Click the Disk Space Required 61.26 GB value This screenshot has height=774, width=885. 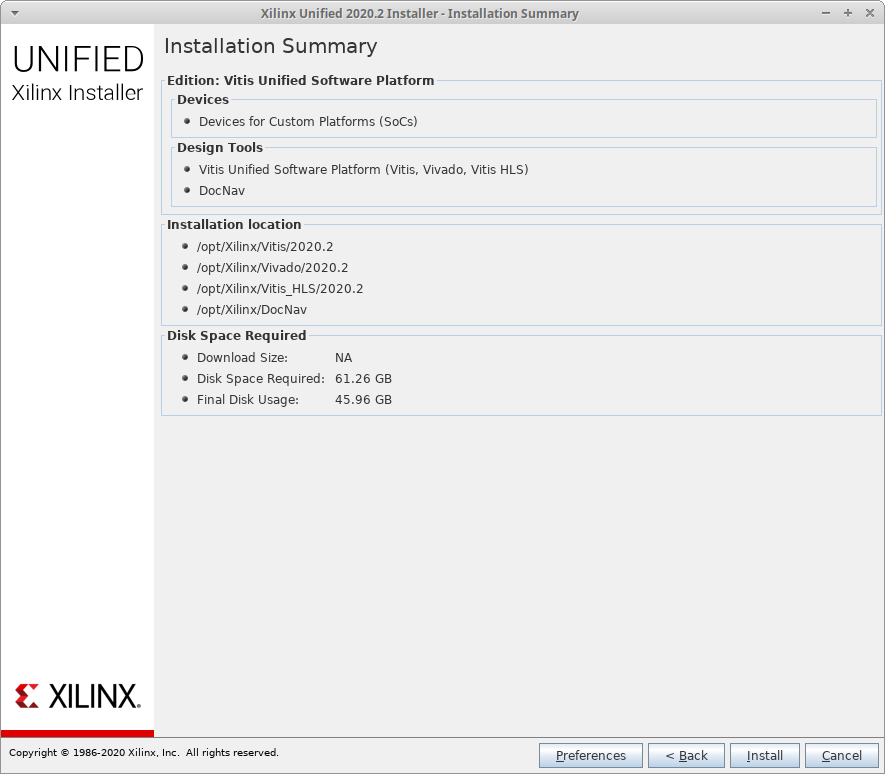[x=363, y=379]
